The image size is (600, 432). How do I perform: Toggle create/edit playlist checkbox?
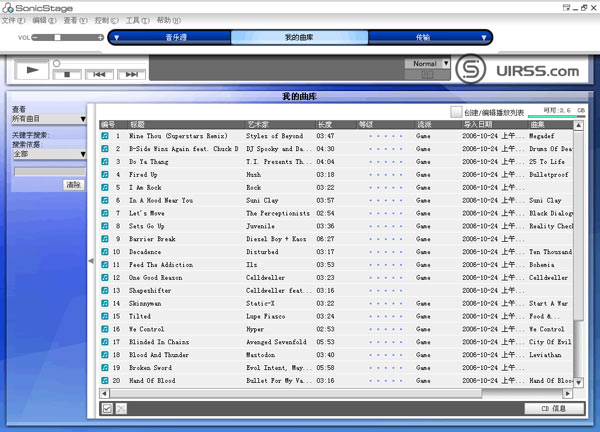(x=456, y=112)
